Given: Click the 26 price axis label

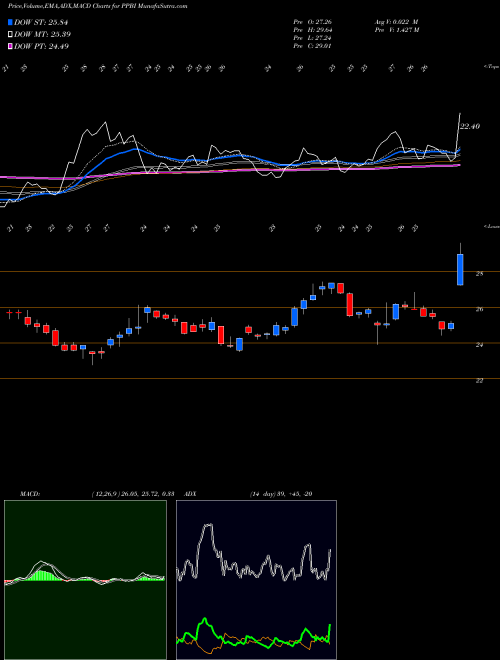Looking at the screenshot, I should click(479, 309).
